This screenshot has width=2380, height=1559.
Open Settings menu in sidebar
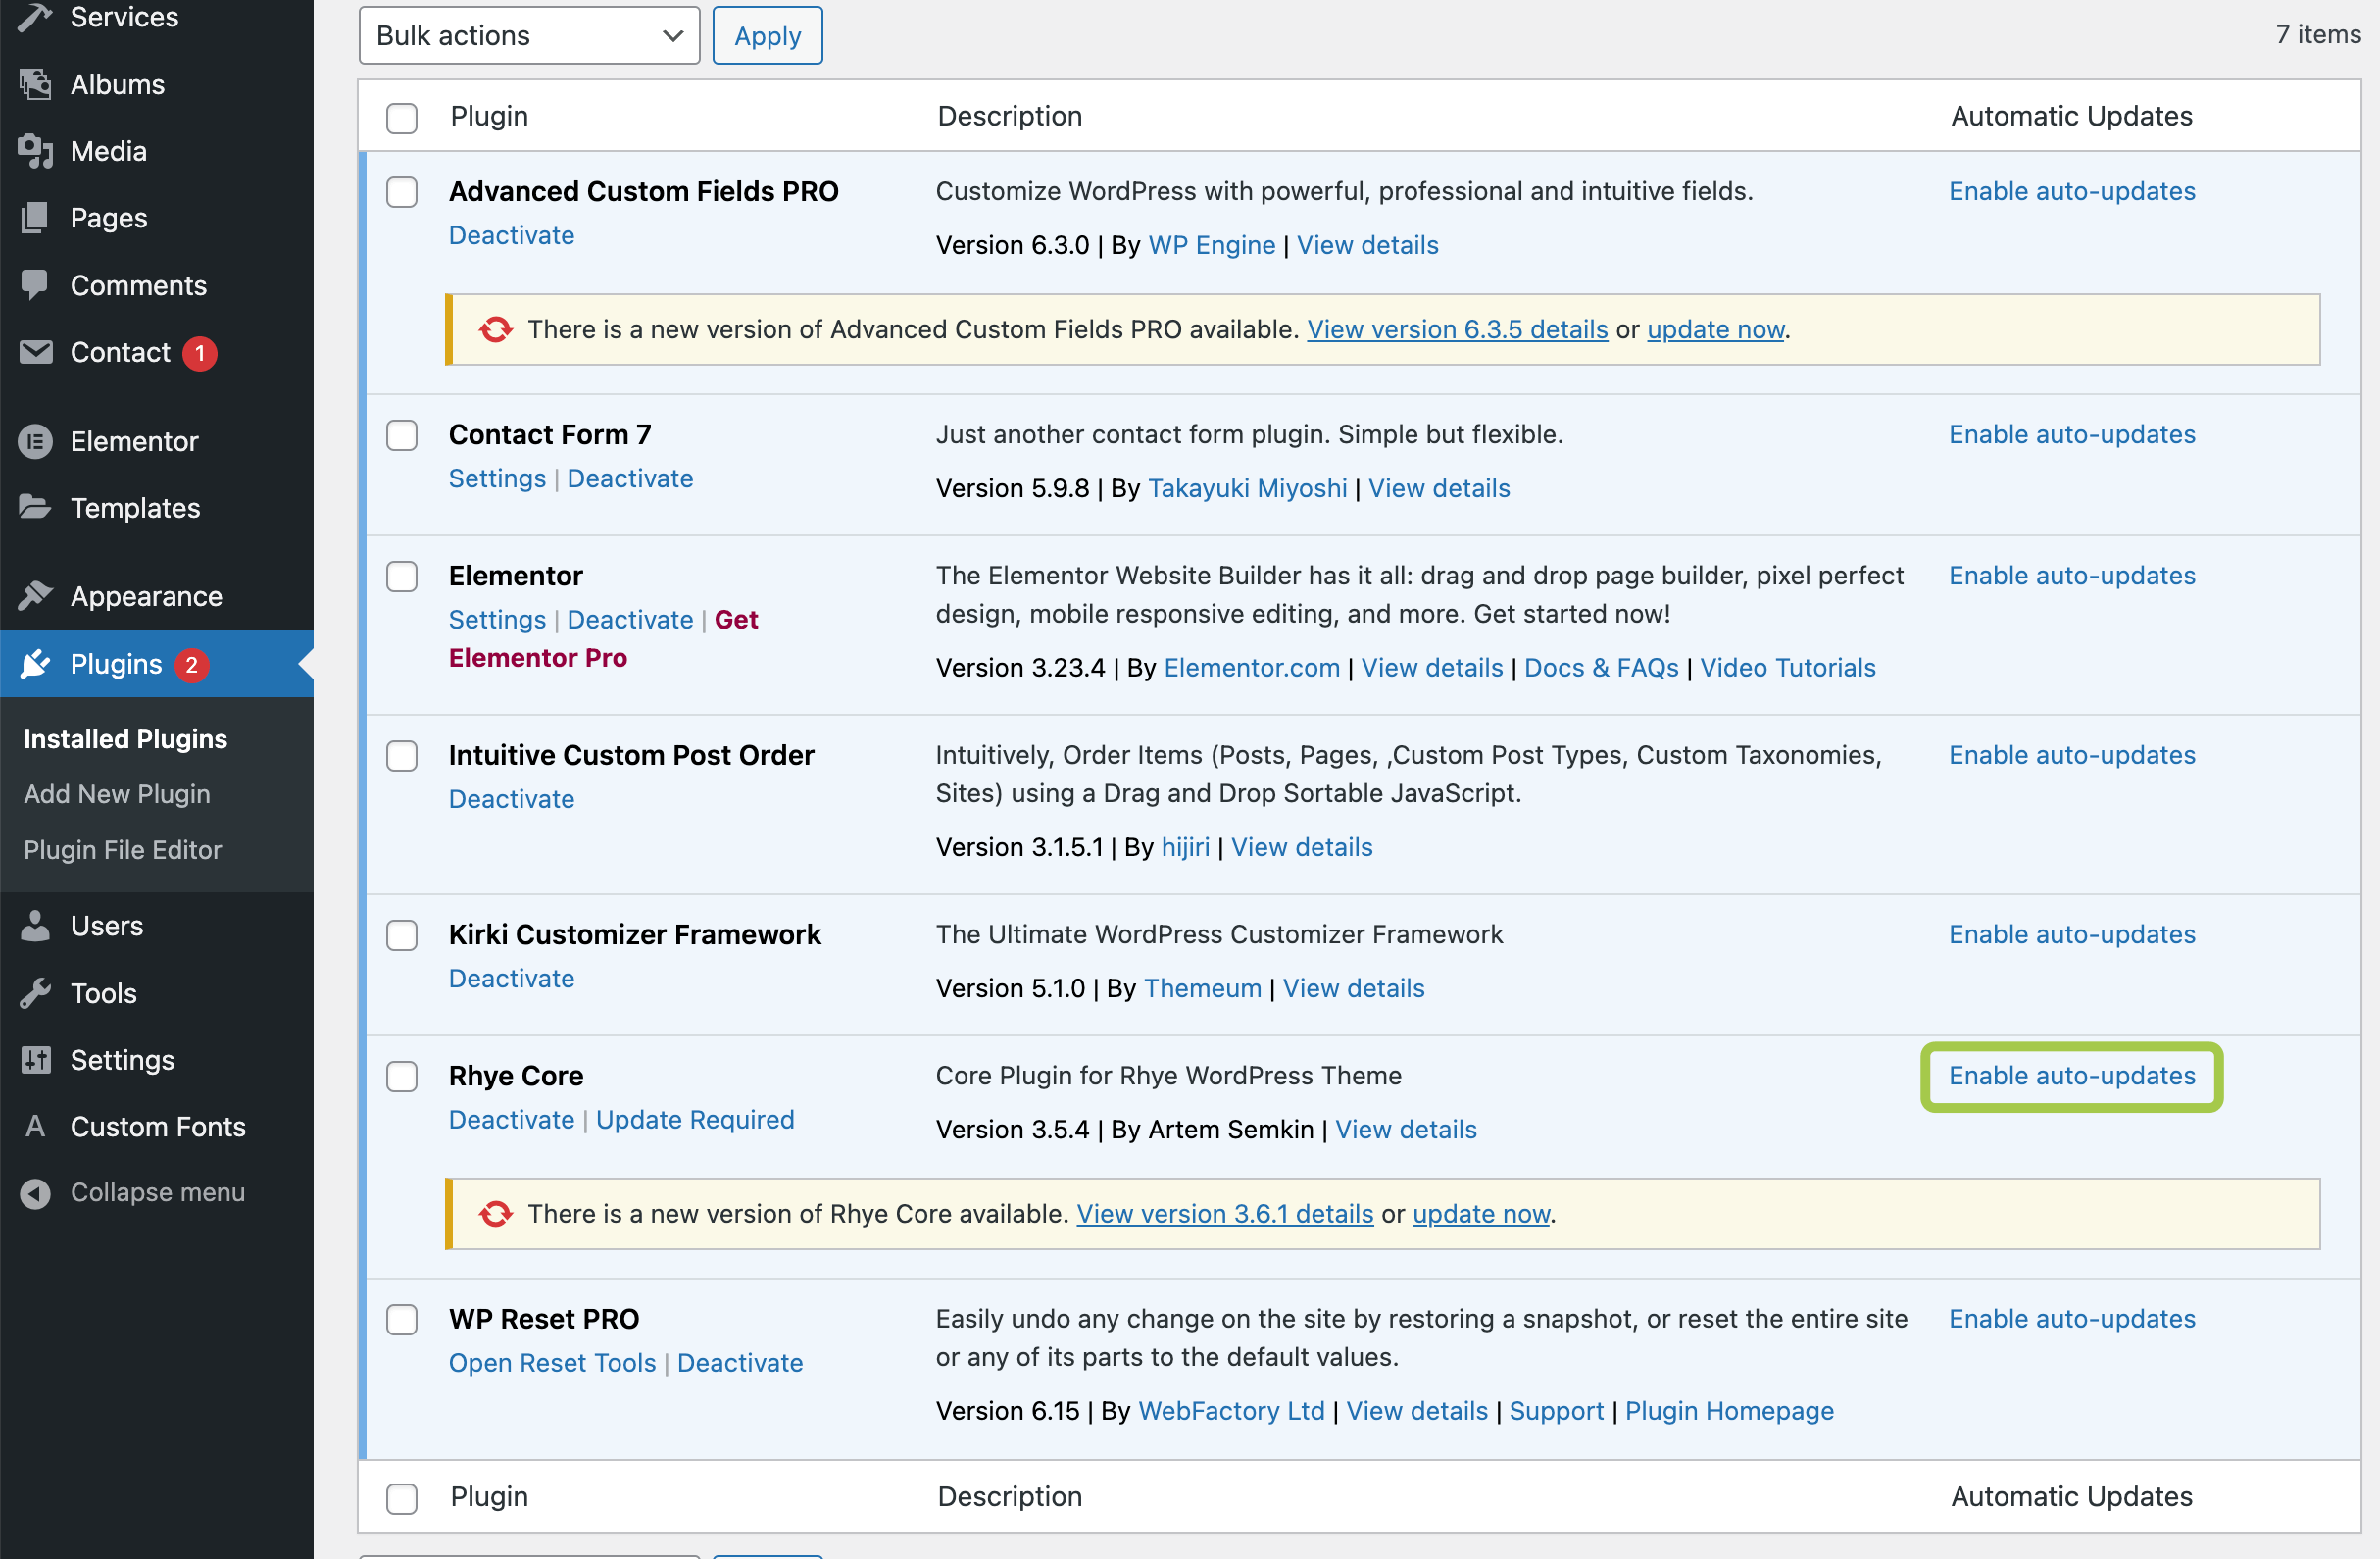click(122, 1060)
